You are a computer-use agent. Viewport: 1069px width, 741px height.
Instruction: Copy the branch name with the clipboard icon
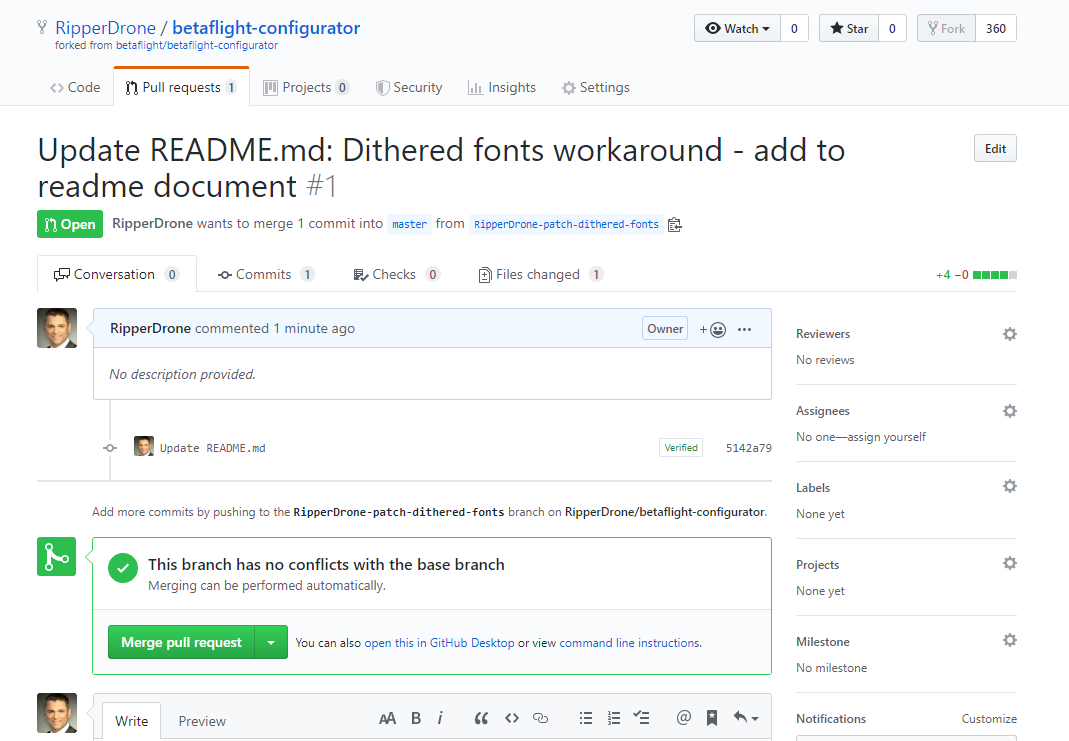click(674, 224)
